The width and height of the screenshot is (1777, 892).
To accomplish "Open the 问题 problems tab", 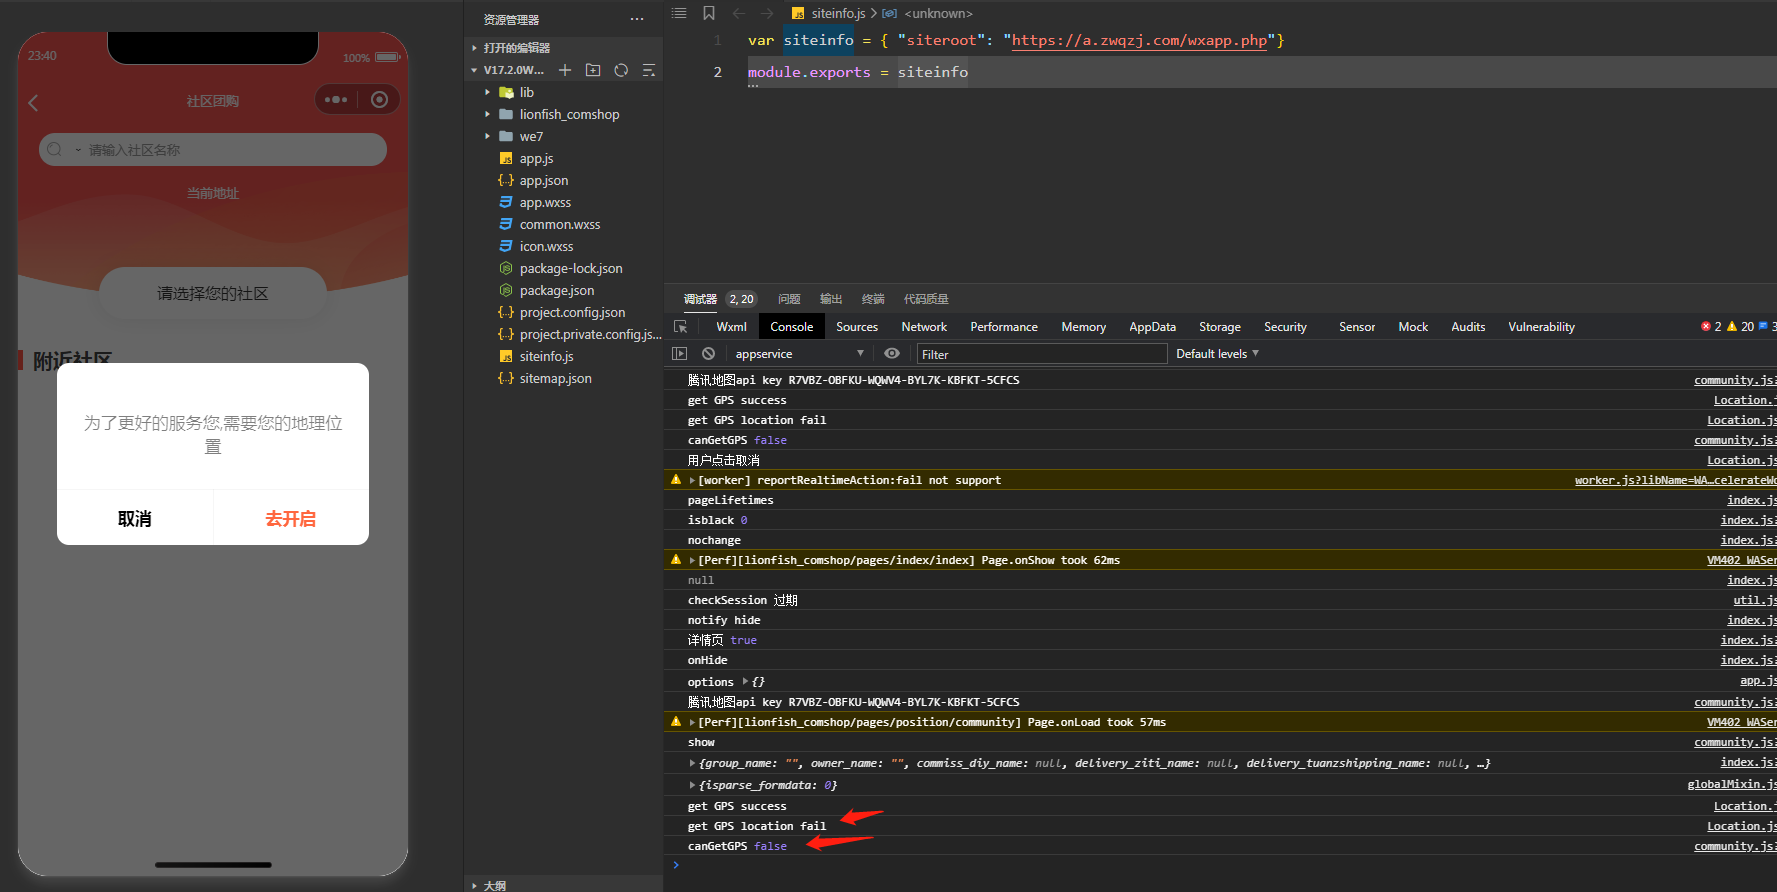I will pos(789,299).
